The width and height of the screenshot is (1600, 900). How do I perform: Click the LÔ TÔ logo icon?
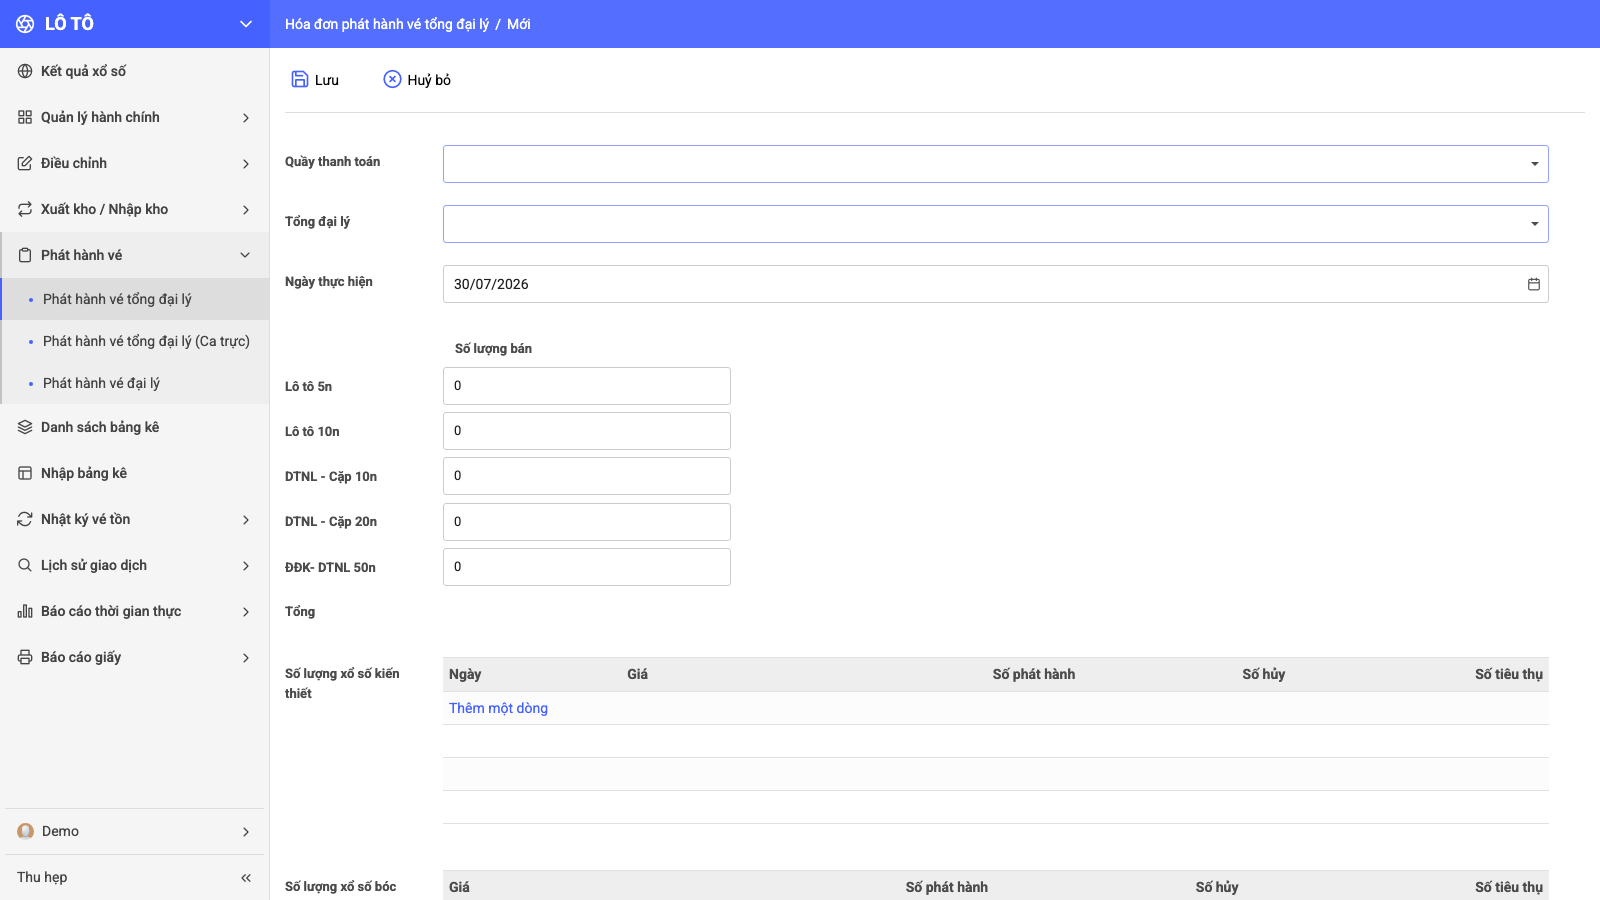26,24
